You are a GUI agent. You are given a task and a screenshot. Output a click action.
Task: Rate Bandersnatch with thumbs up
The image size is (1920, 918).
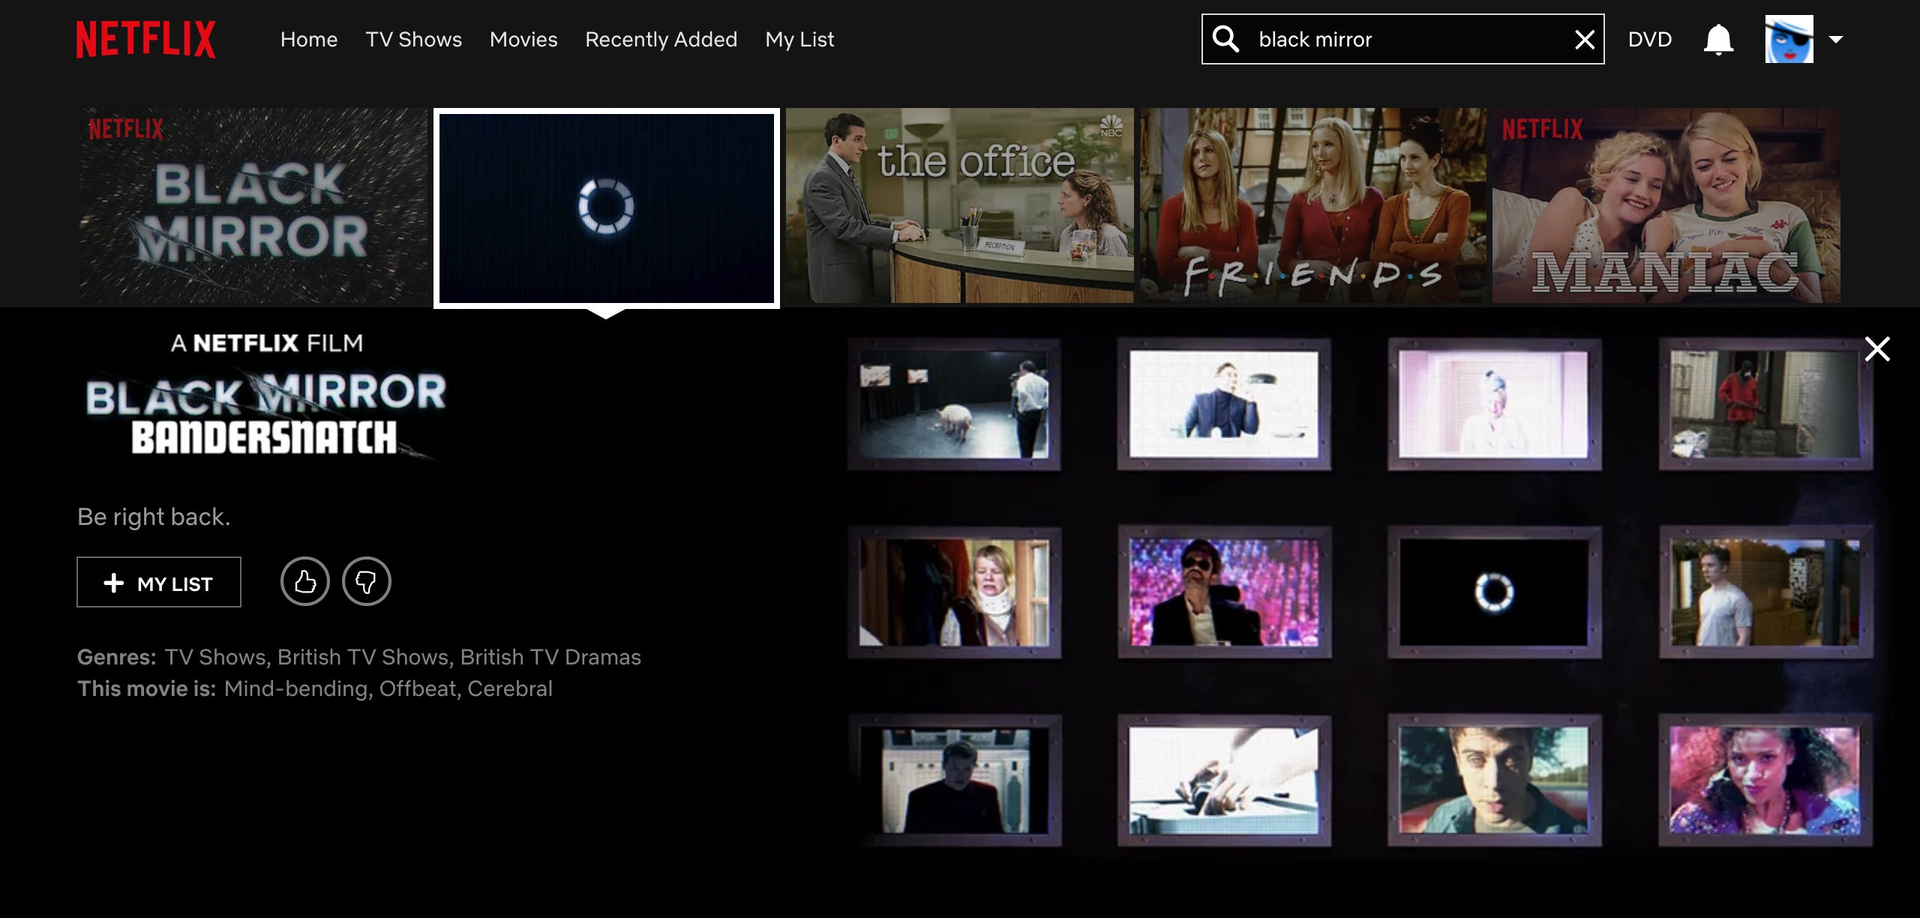[x=305, y=581]
